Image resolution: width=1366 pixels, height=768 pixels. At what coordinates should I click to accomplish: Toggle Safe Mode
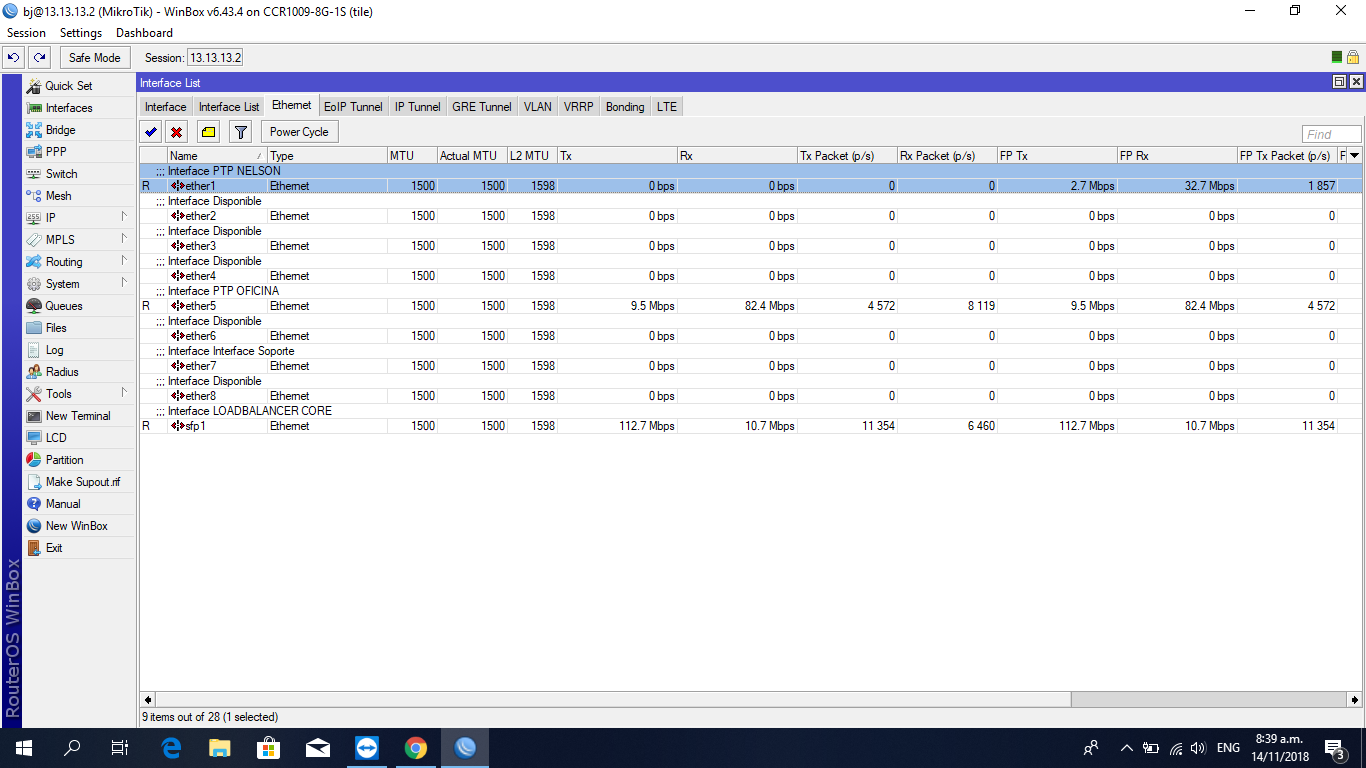point(94,58)
